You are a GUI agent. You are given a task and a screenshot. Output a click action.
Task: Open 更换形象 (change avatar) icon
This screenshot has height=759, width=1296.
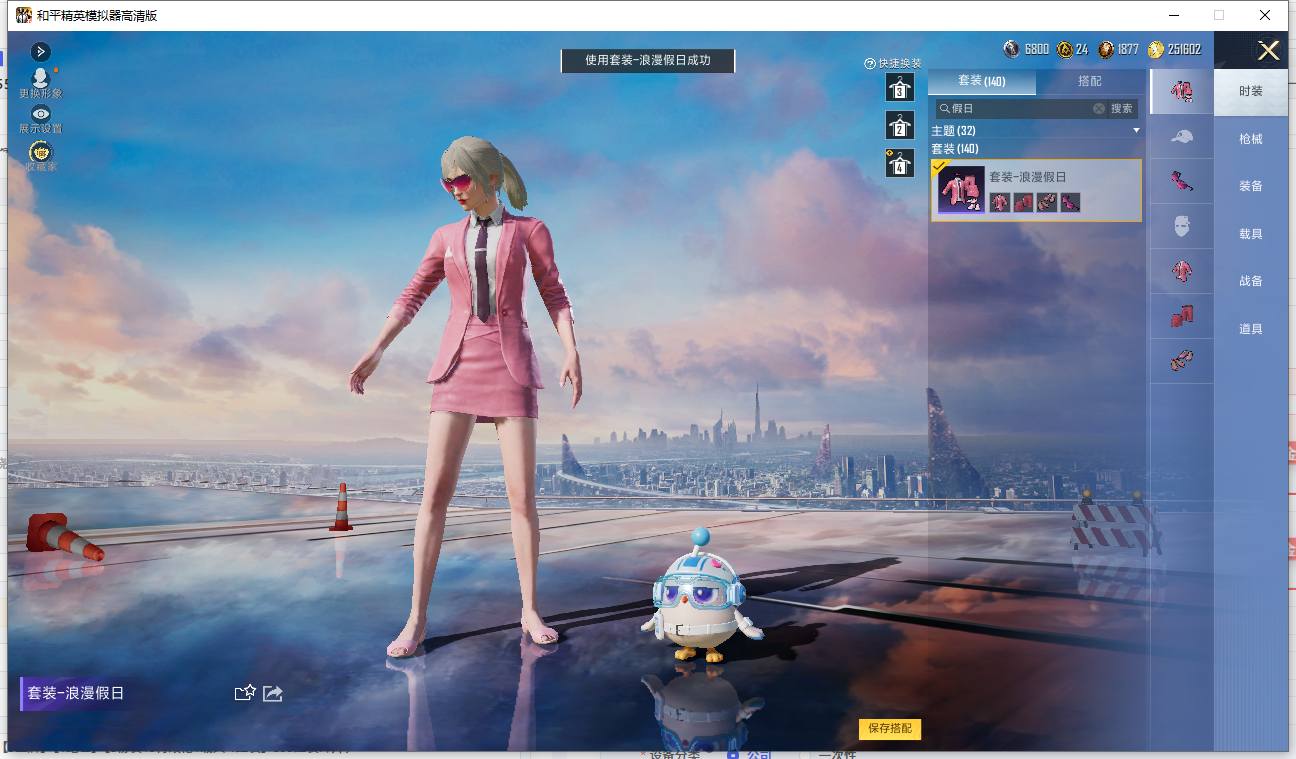point(40,77)
